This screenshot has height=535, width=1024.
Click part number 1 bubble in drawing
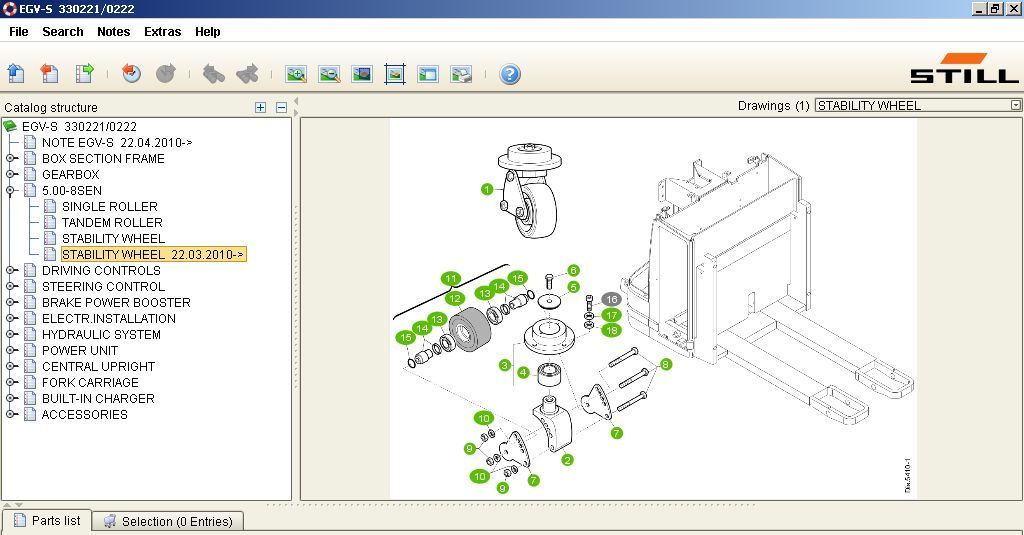[x=487, y=189]
